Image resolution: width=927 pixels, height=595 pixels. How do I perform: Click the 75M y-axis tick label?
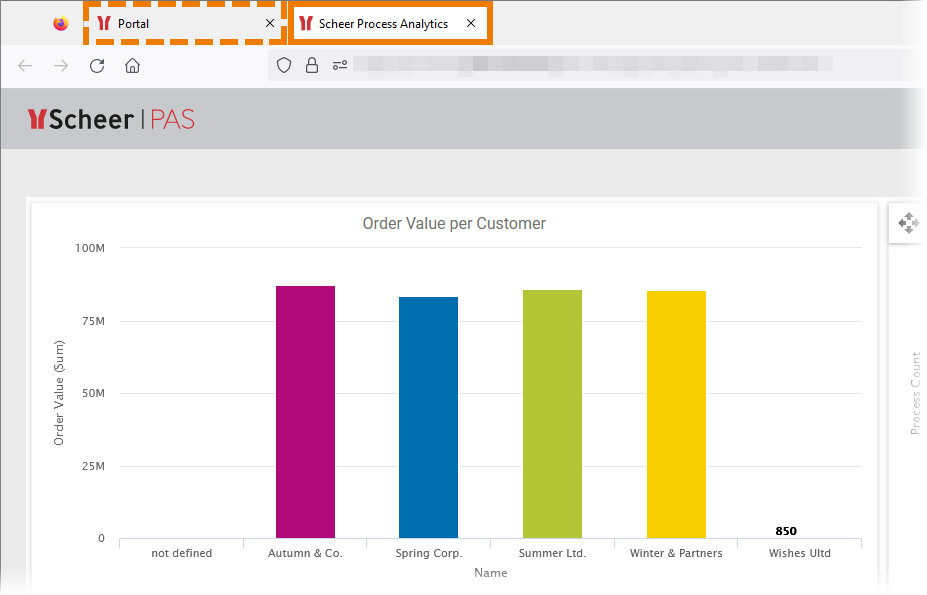93,321
